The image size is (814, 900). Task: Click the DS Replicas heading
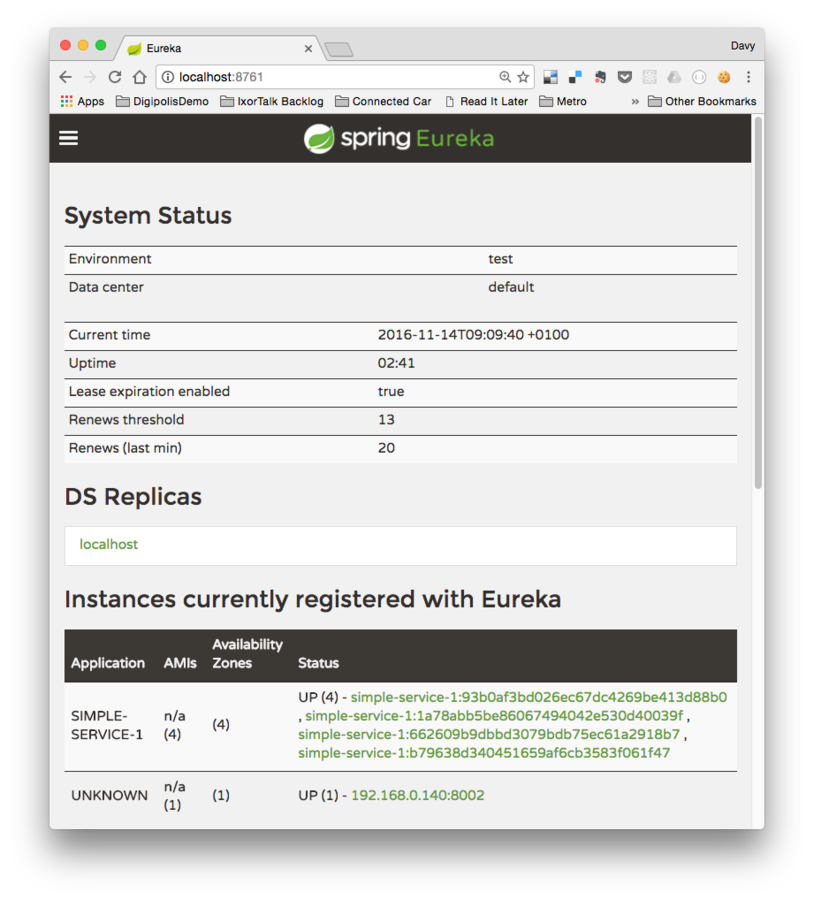pos(133,496)
